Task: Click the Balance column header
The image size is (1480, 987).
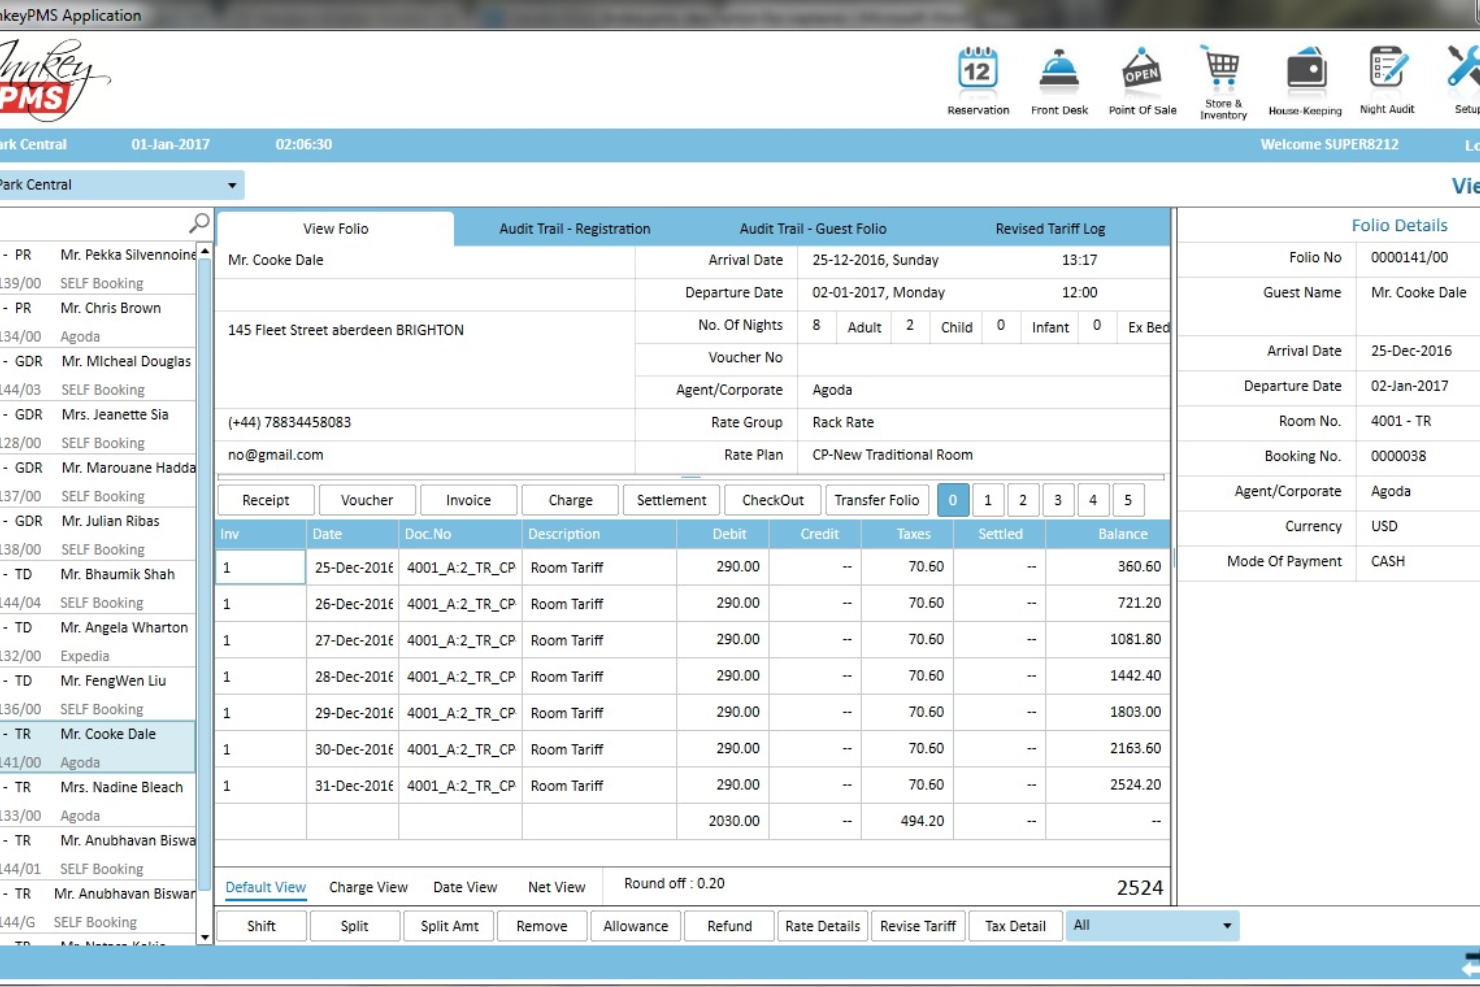Action: pos(1108,534)
